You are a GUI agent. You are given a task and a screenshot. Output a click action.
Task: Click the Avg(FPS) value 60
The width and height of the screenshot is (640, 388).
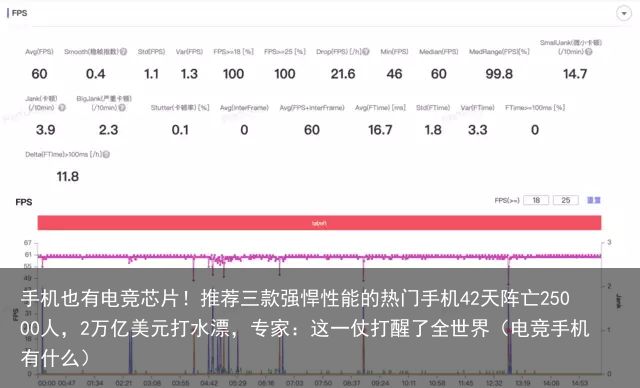point(39,74)
